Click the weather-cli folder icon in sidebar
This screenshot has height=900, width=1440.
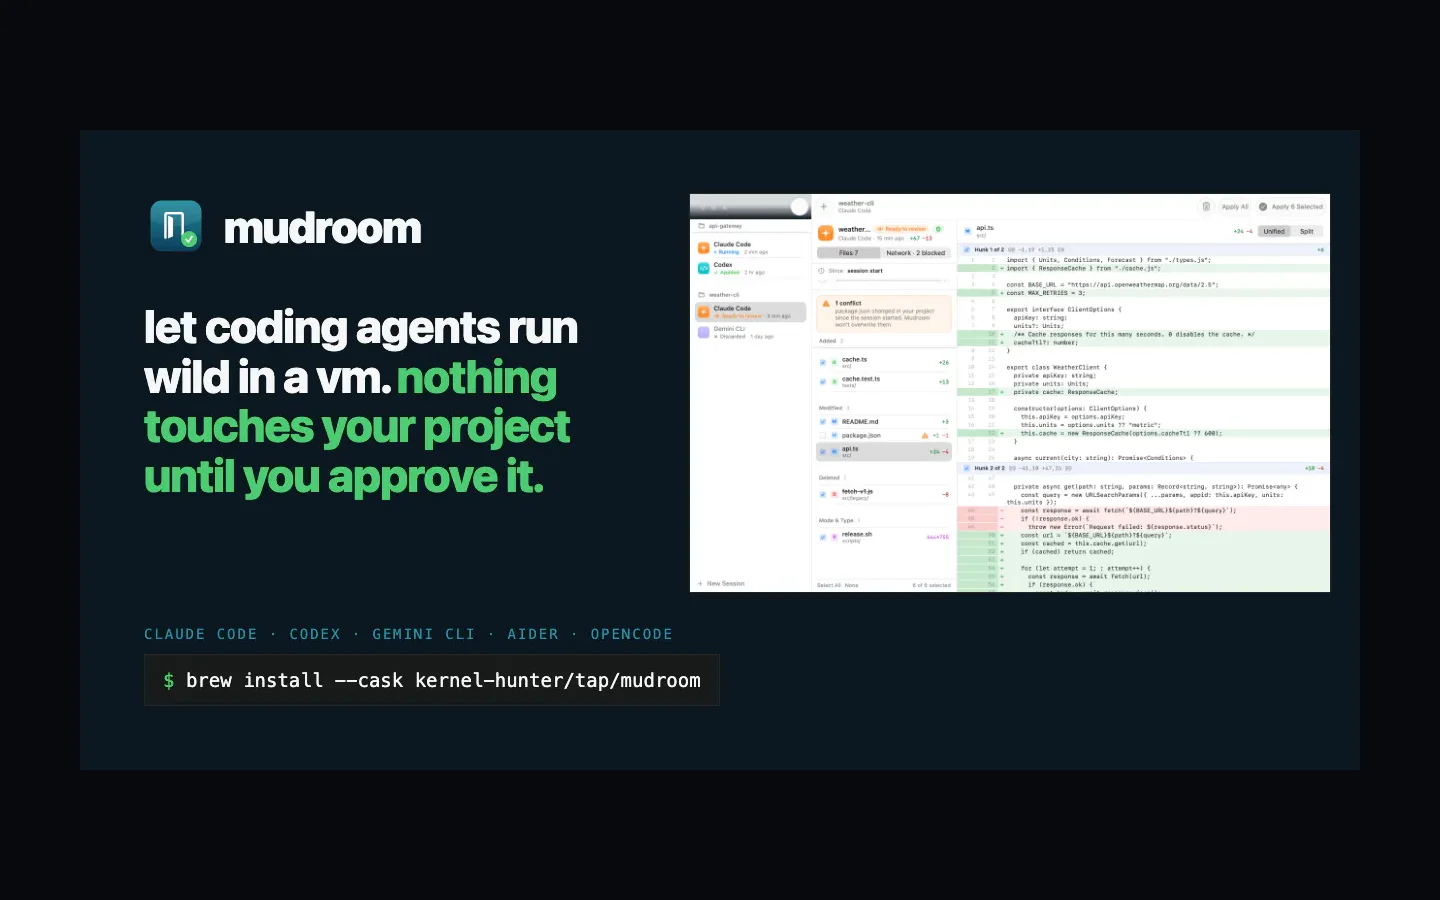(702, 295)
